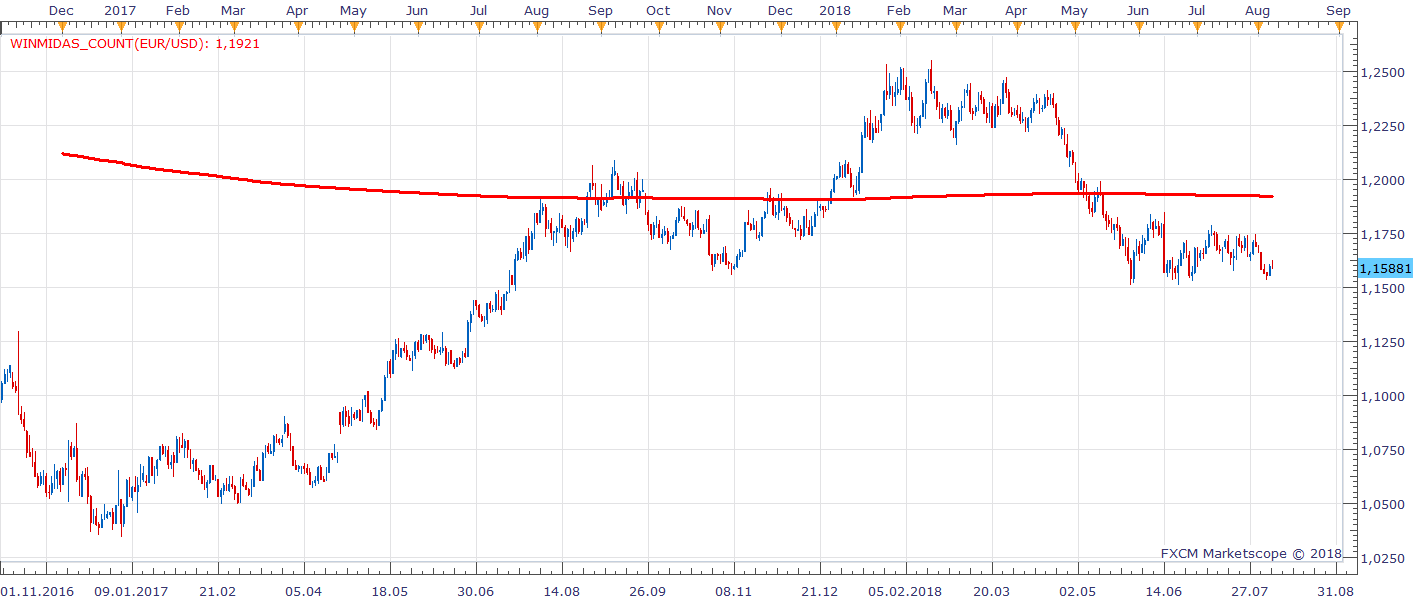1423x604 pixels.
Task: Select the 2017 year label on timeline
Action: [x=120, y=10]
